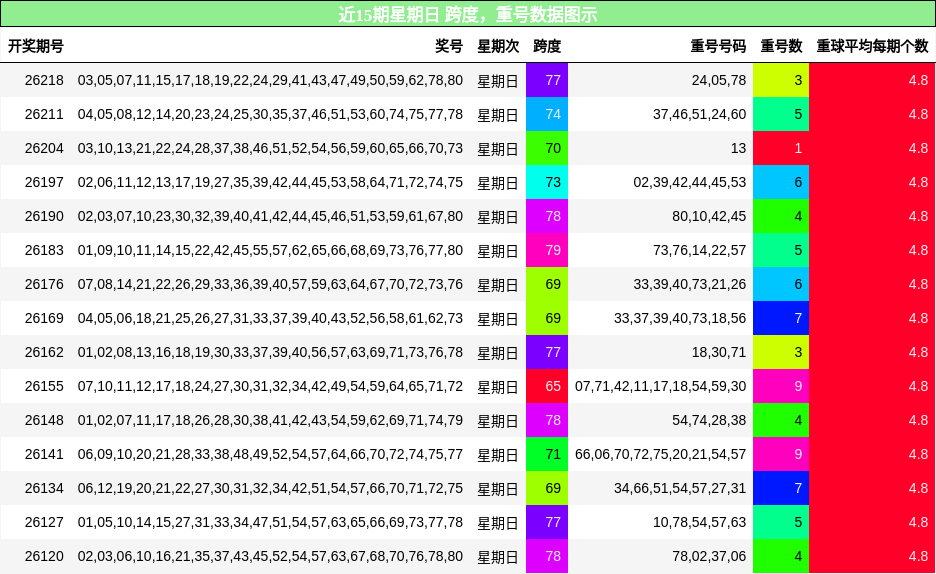Select issue number 26190
This screenshot has height=574, width=936.
[x=44, y=217]
